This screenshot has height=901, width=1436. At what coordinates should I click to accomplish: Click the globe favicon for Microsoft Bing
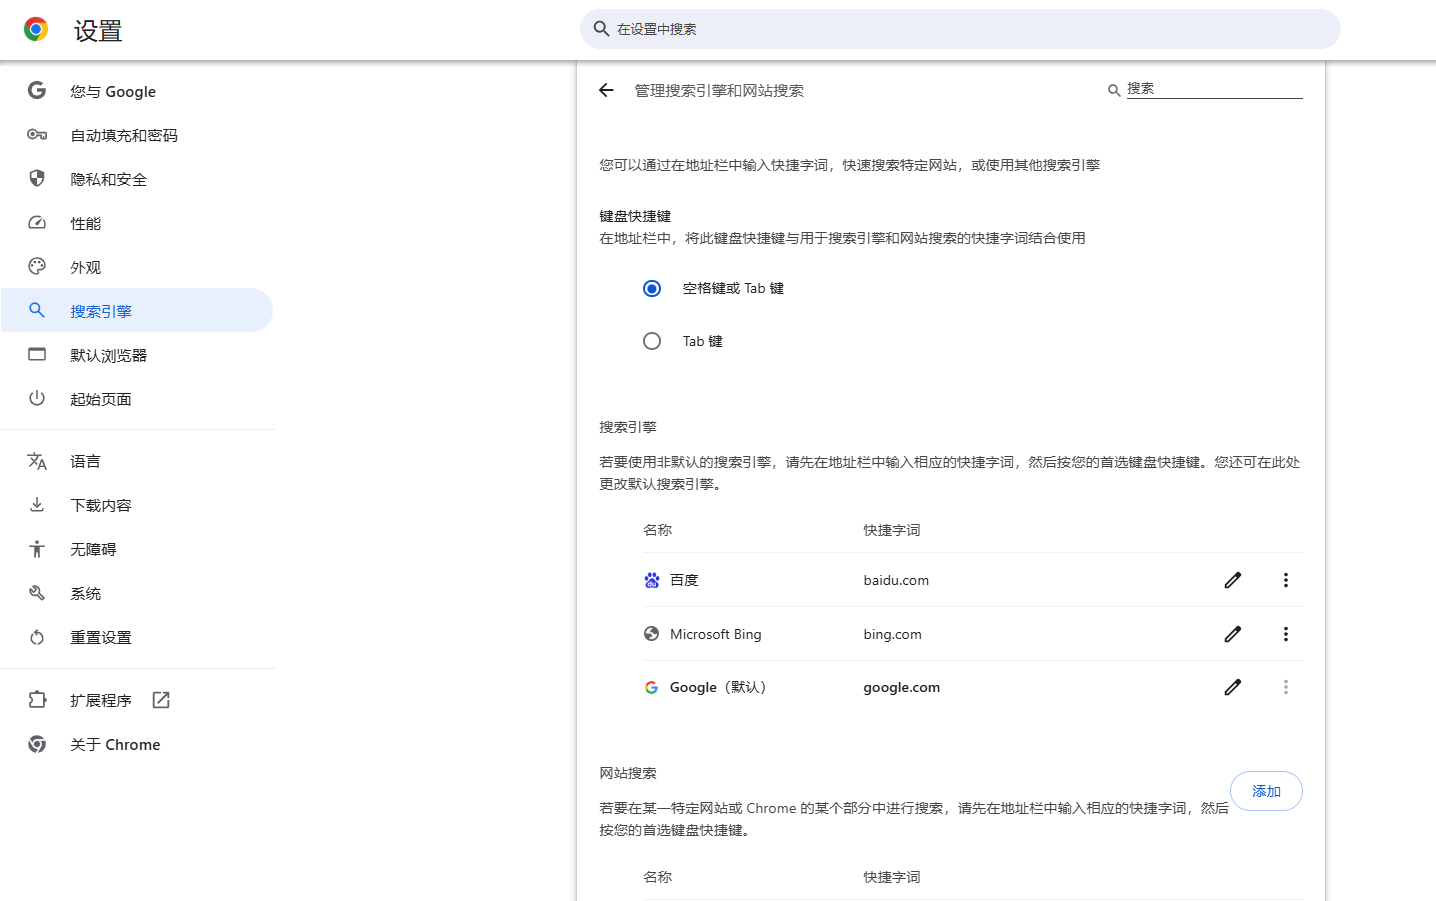(652, 634)
